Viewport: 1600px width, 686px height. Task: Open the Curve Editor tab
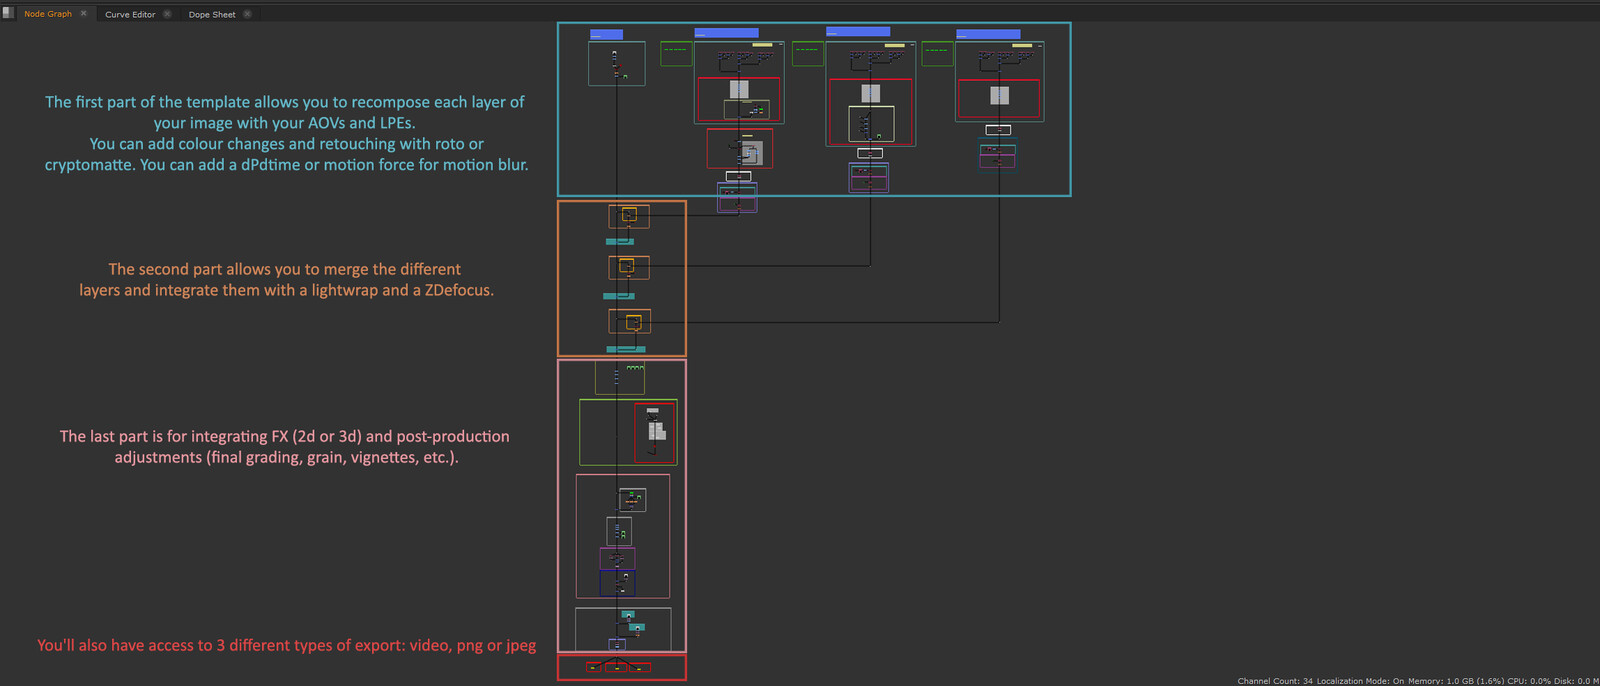pos(130,14)
